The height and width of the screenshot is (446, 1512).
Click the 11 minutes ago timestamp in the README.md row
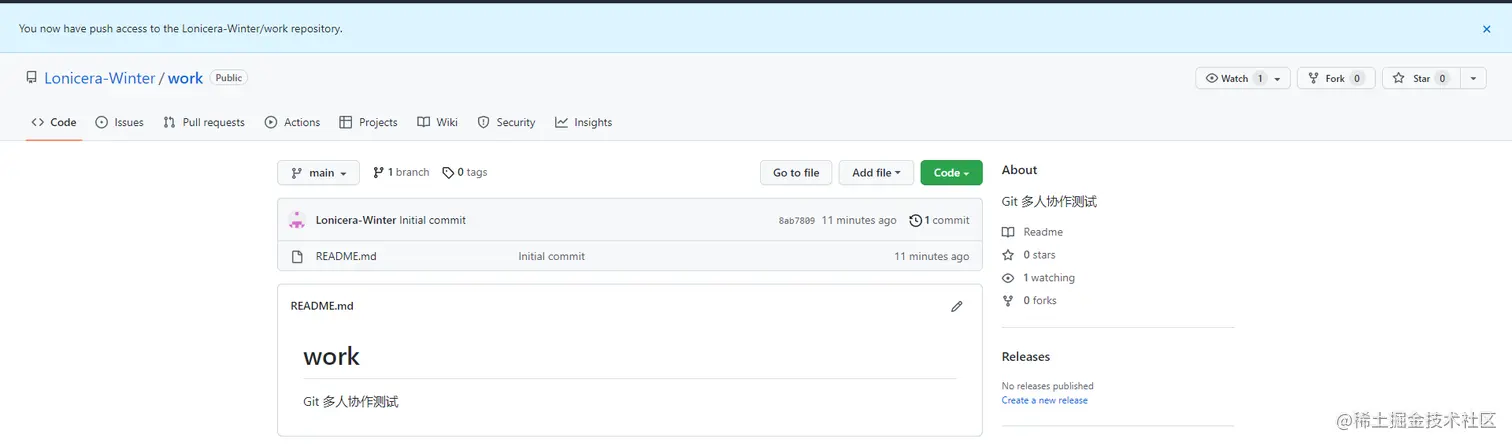(931, 256)
